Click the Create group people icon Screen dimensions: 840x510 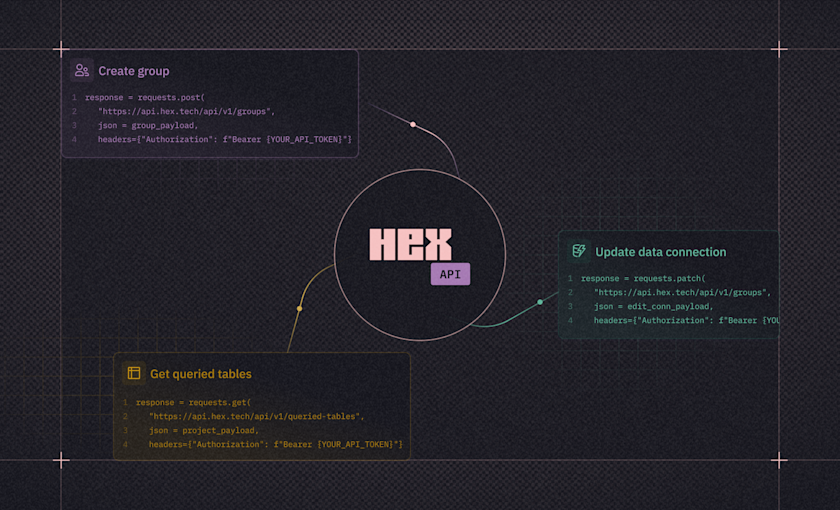click(82, 70)
